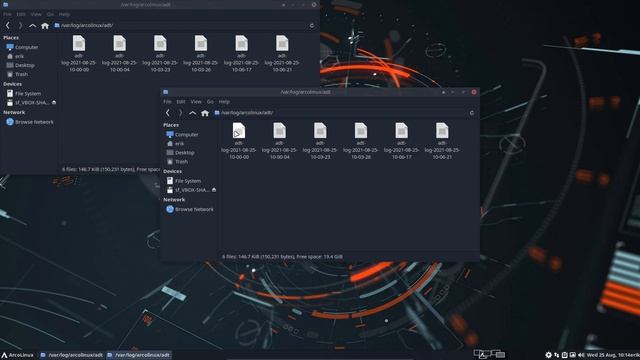640x360 pixels.
Task: Click the workspace switcher in the panel
Action: (x=489, y=354)
